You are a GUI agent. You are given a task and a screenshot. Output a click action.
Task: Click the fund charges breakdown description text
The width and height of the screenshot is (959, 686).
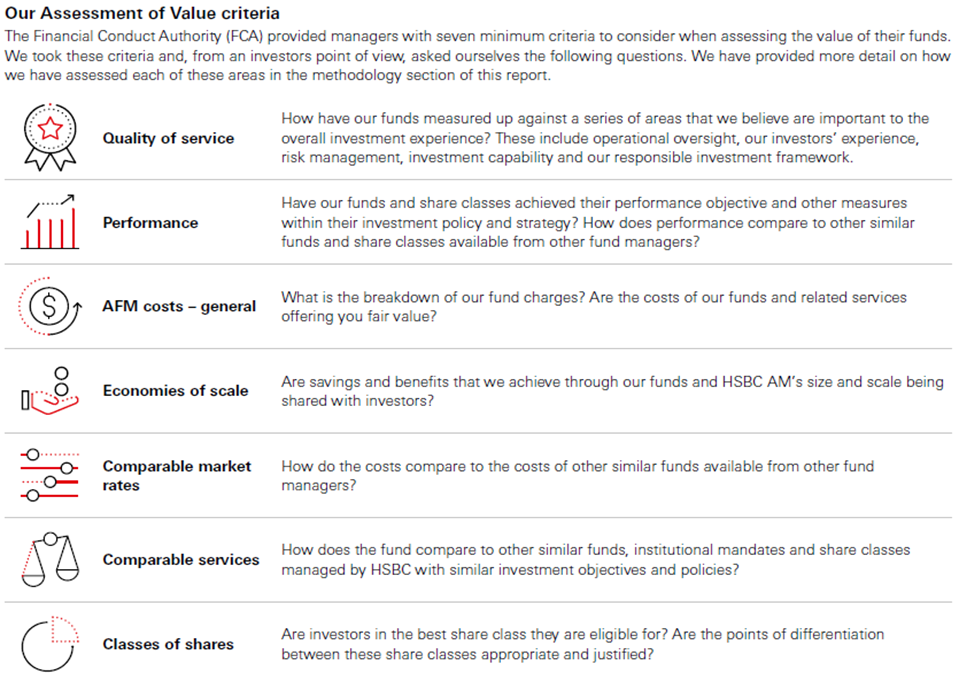(594, 306)
